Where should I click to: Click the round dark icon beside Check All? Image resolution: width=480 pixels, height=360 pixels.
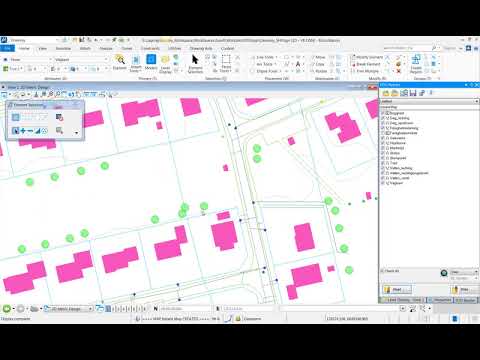pos(444,273)
